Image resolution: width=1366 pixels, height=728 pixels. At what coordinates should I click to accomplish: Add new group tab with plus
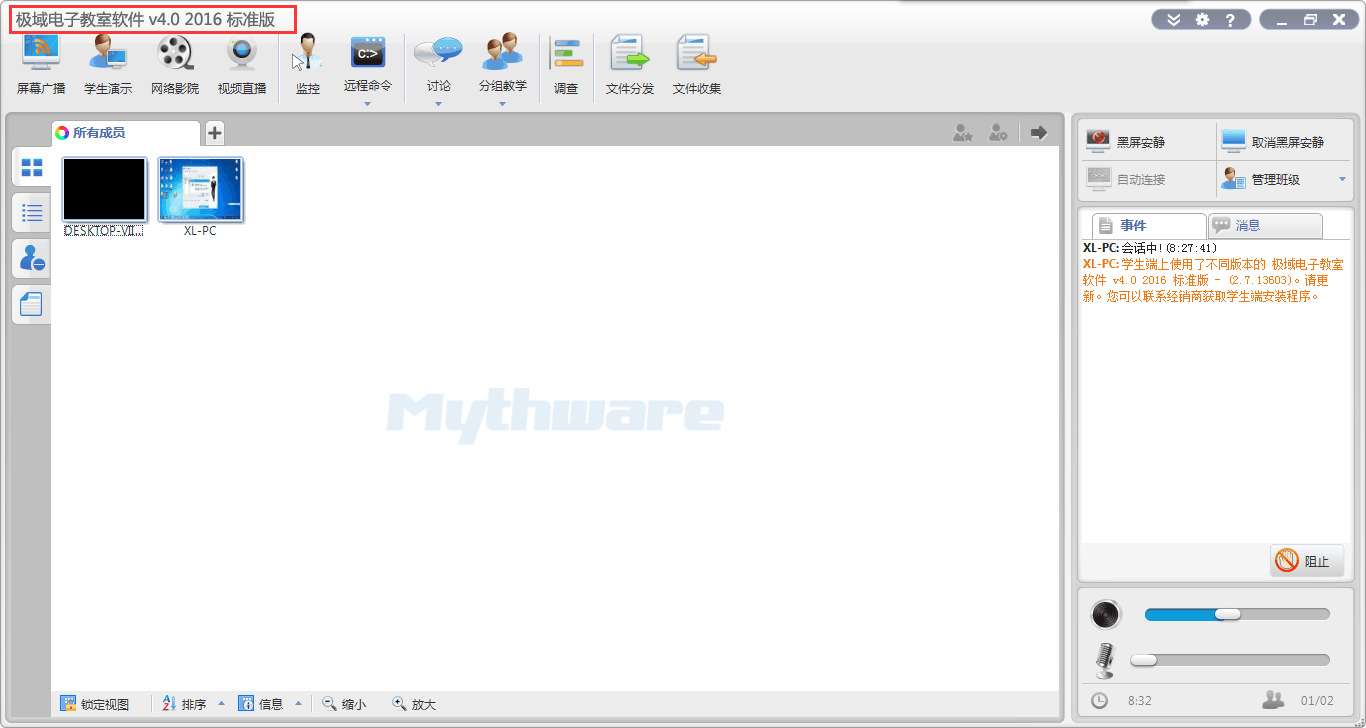pos(215,133)
